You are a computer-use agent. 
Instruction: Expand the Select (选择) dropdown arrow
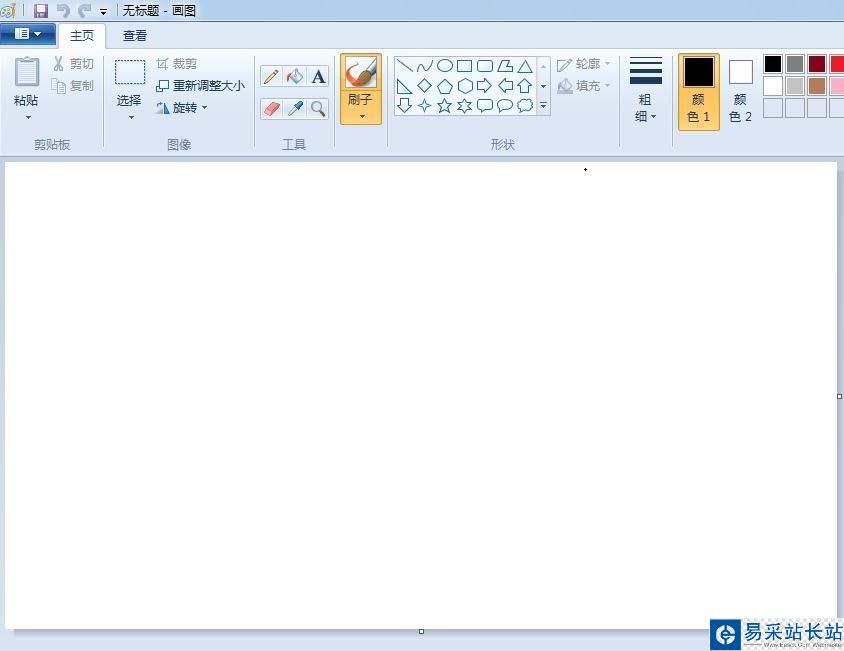click(131, 117)
